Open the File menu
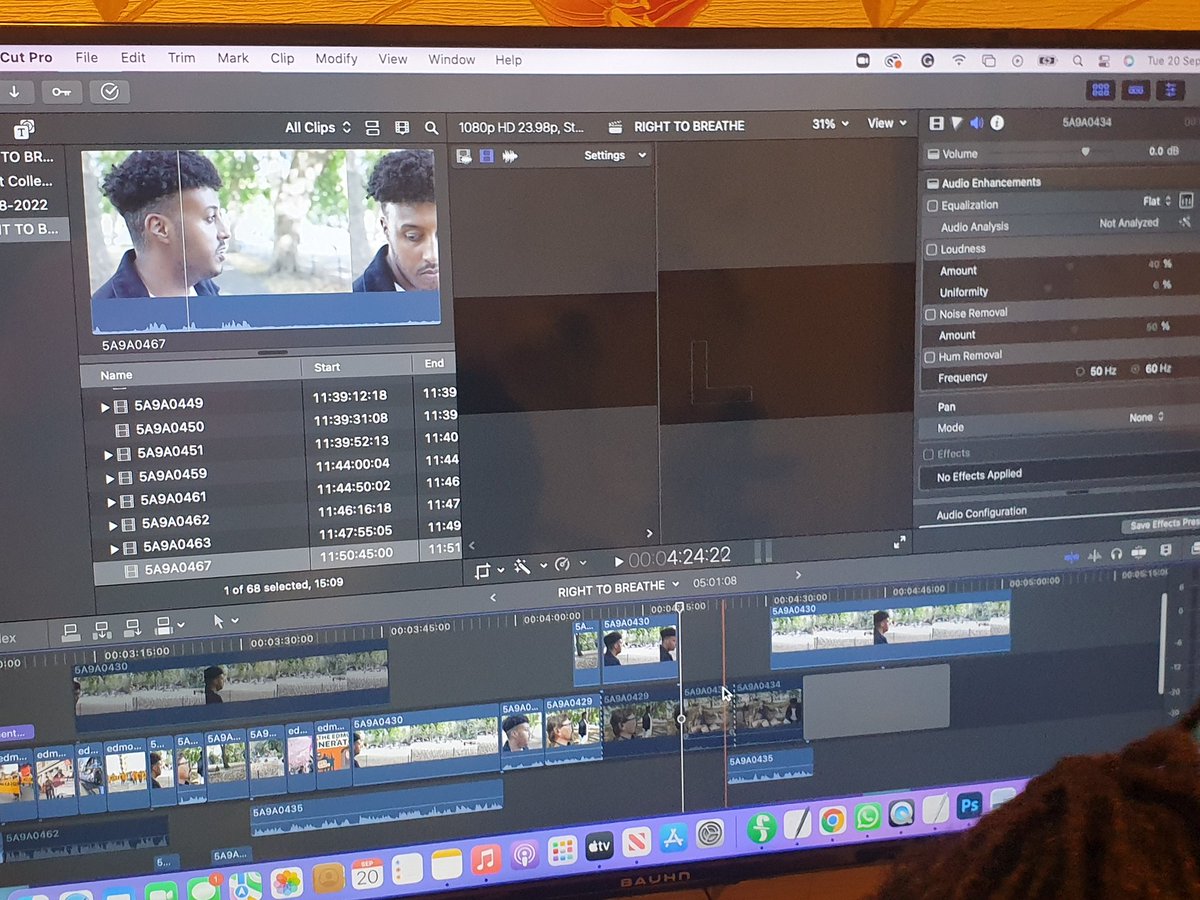Viewport: 1200px width, 900px height. 87,57
